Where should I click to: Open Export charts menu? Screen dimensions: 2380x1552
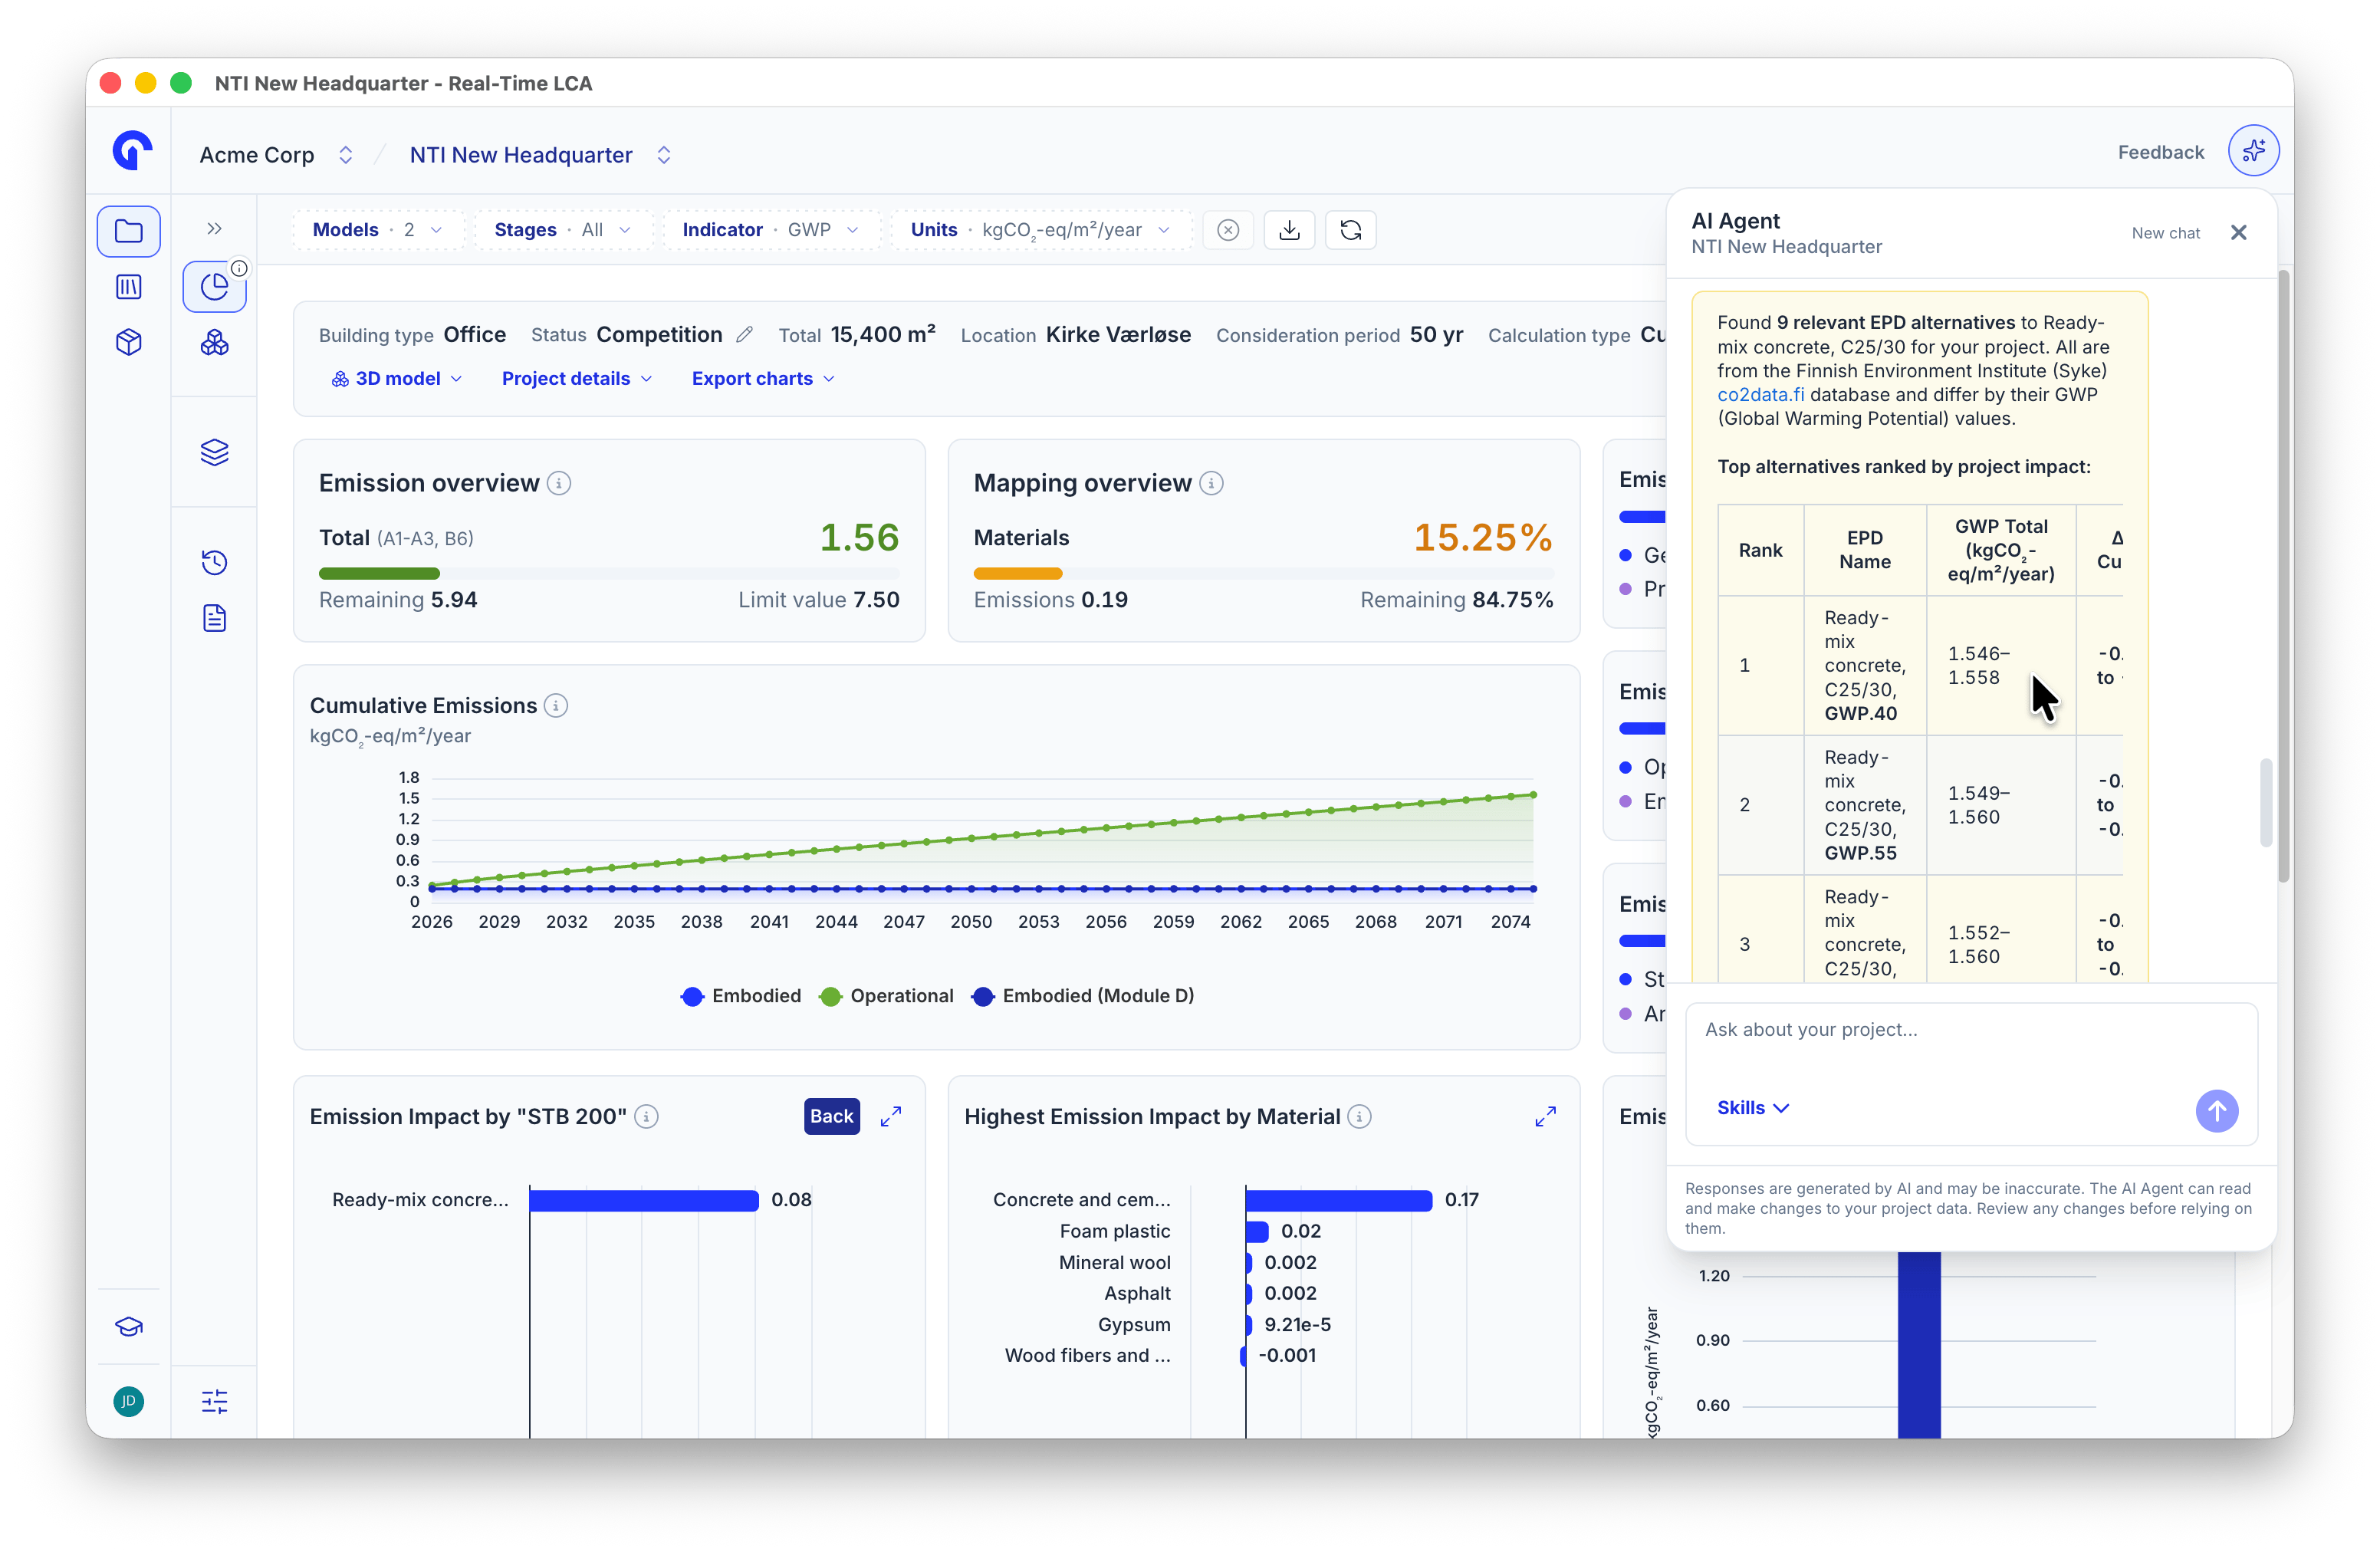point(763,379)
